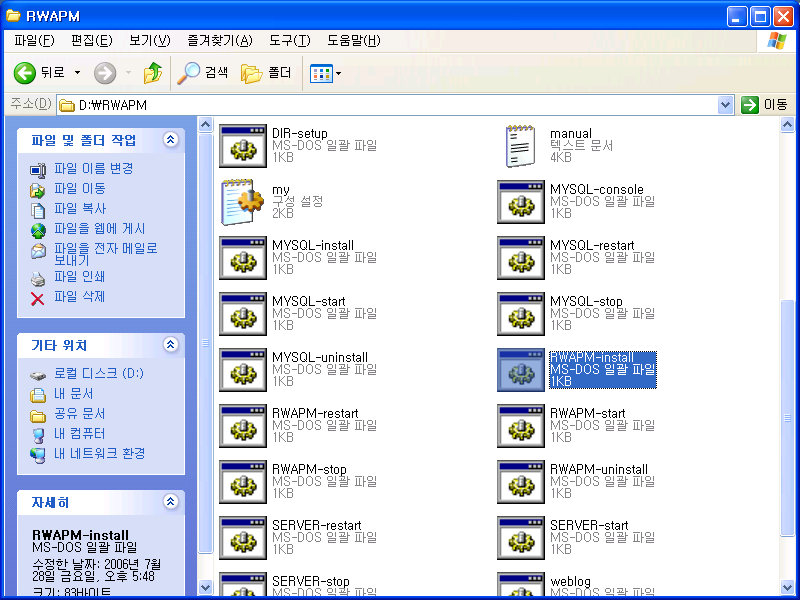Open the DIR-setup batch file icon
800x600 pixels.
tap(243, 146)
